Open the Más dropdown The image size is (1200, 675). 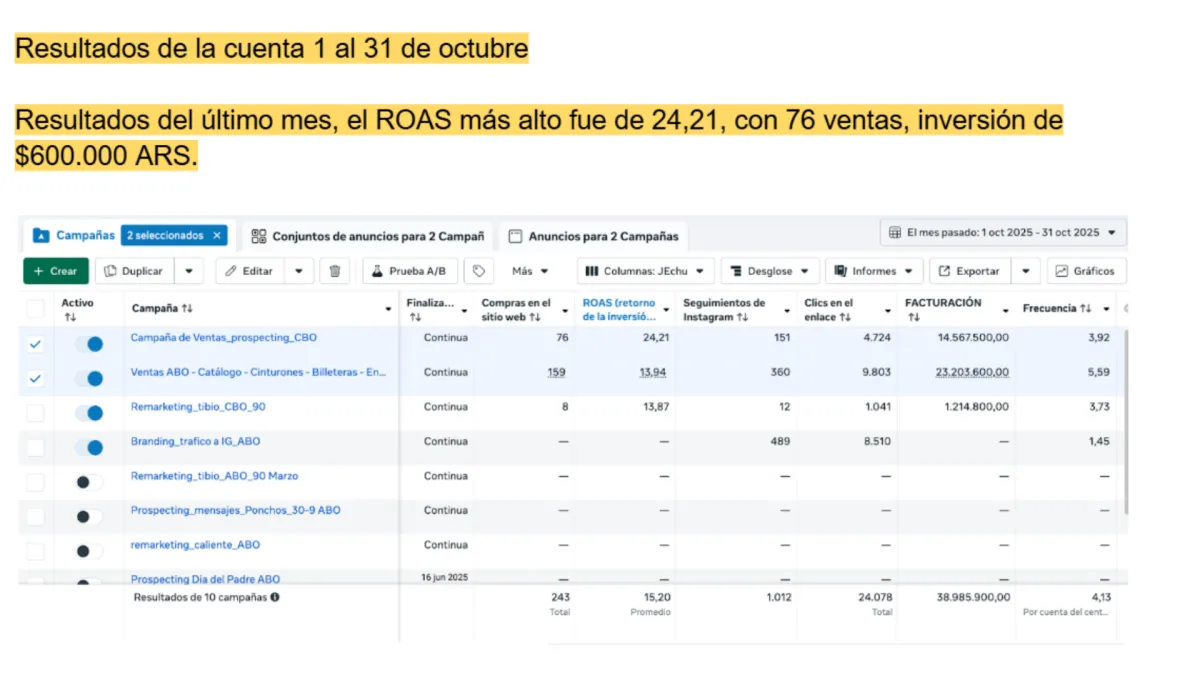531,271
